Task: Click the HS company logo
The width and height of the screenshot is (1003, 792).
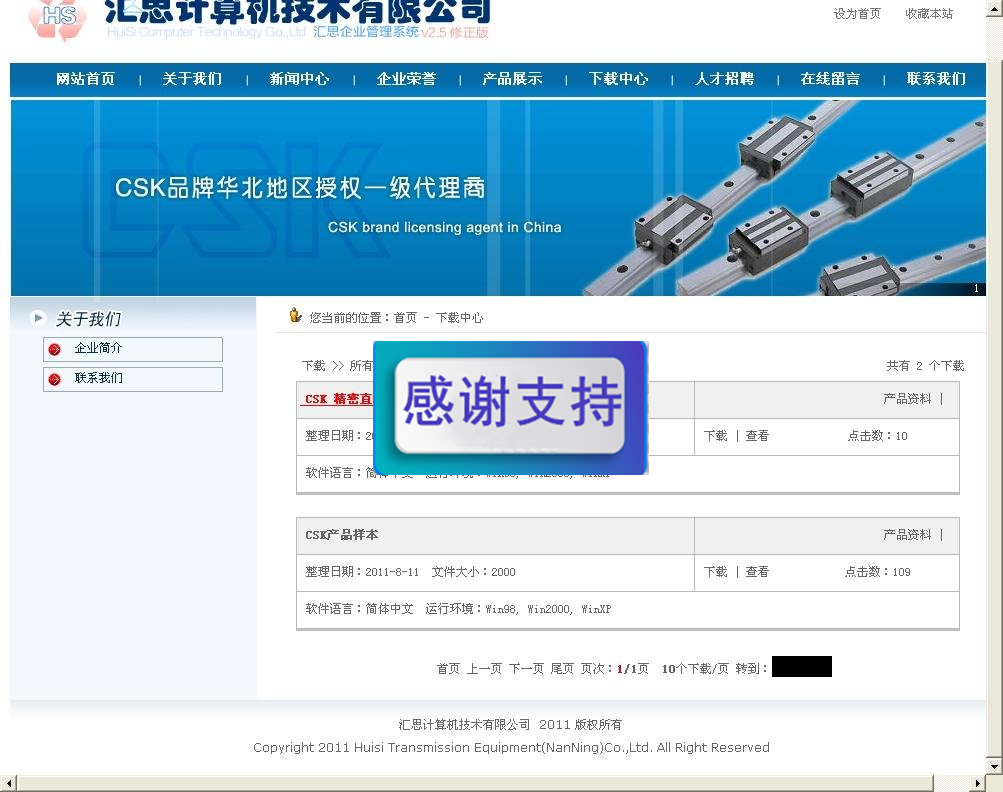Action: tap(58, 19)
